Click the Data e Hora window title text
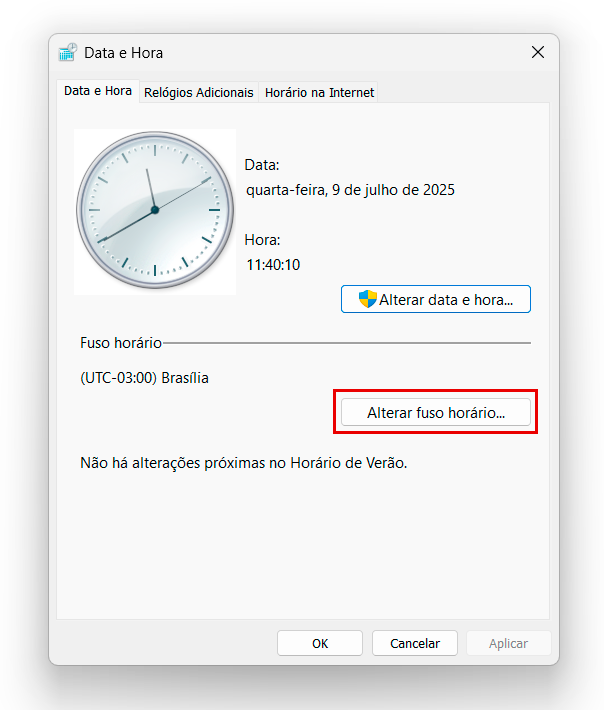604x710 pixels. pos(123,53)
